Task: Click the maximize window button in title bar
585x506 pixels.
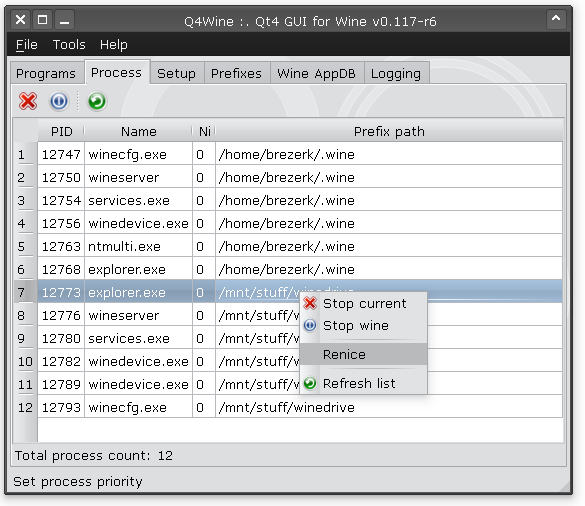Action: pos(43,19)
